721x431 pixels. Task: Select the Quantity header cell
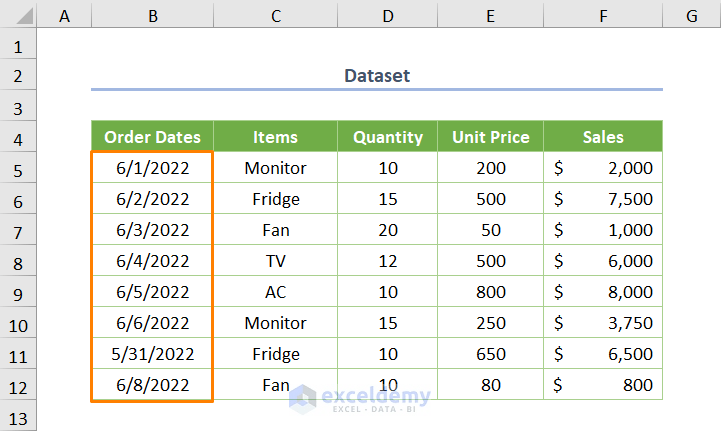click(388, 137)
